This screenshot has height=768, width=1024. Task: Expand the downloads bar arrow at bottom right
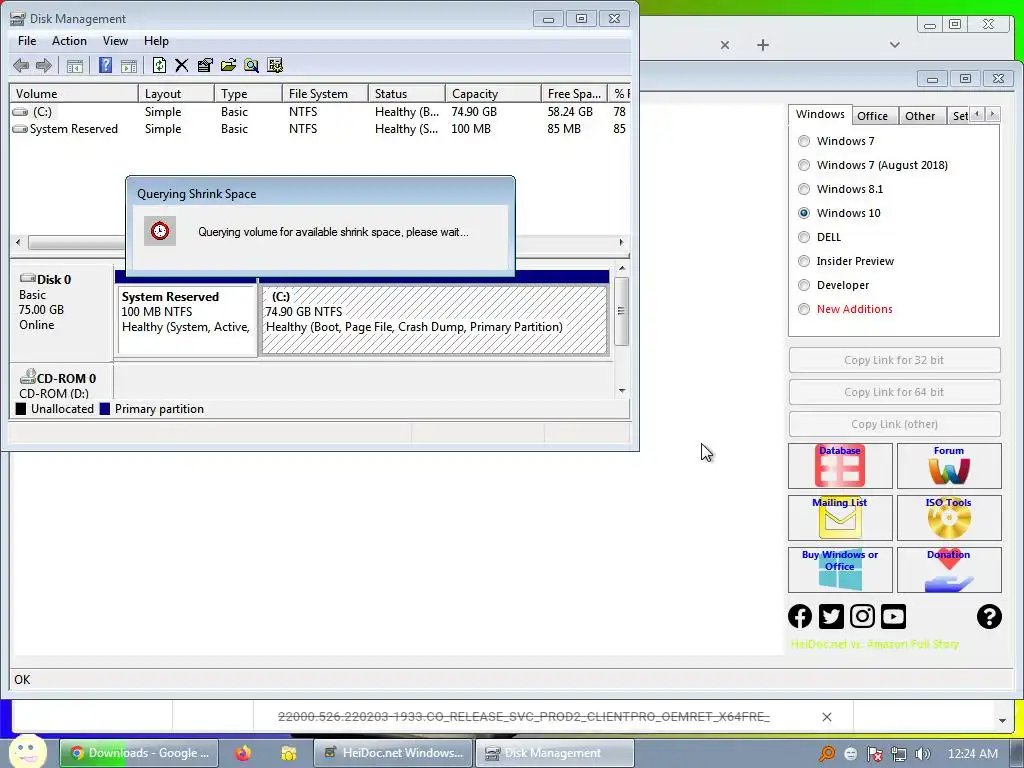click(1002, 720)
